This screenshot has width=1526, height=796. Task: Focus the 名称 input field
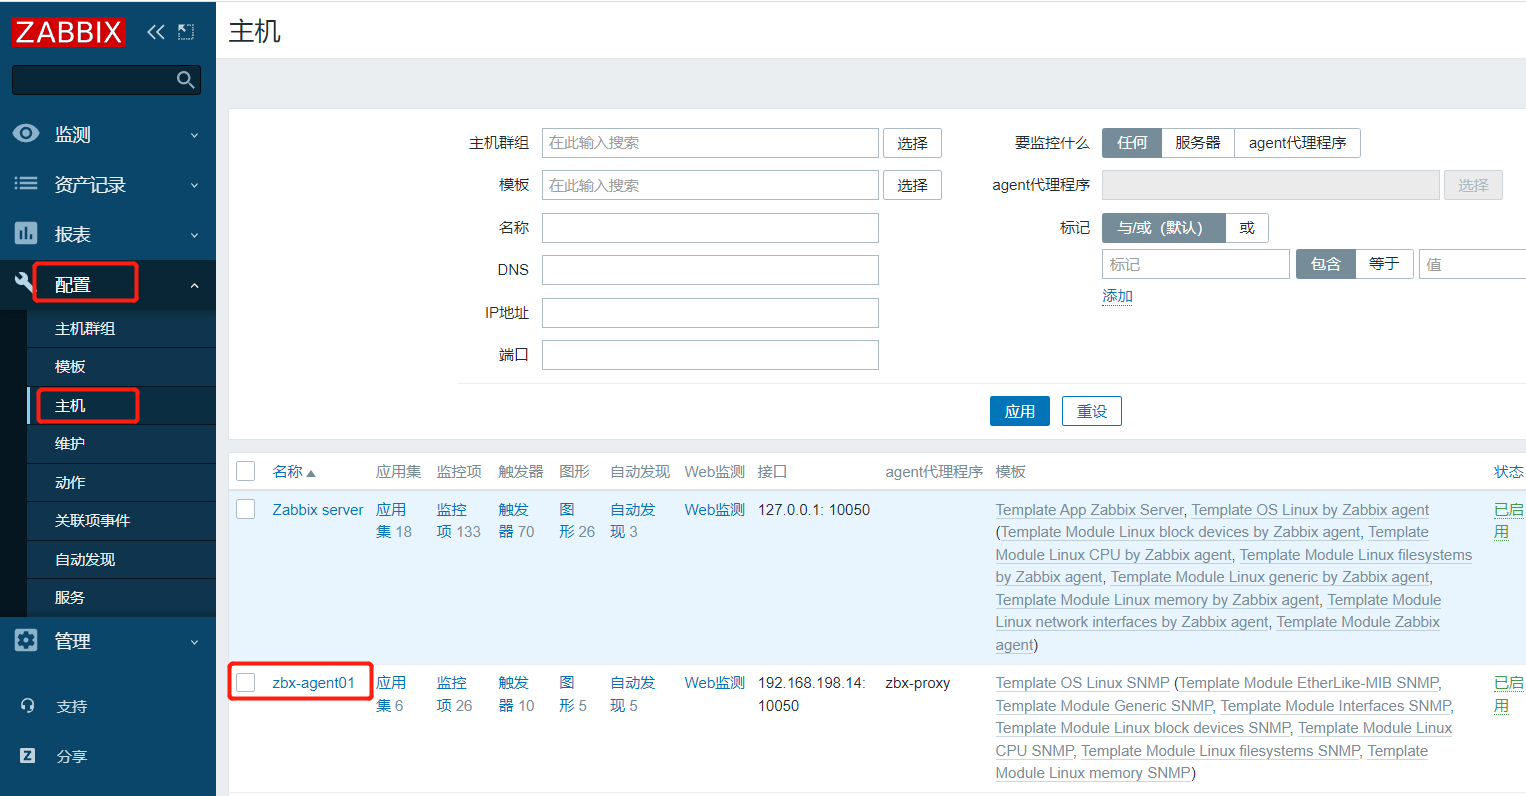pyautogui.click(x=710, y=228)
